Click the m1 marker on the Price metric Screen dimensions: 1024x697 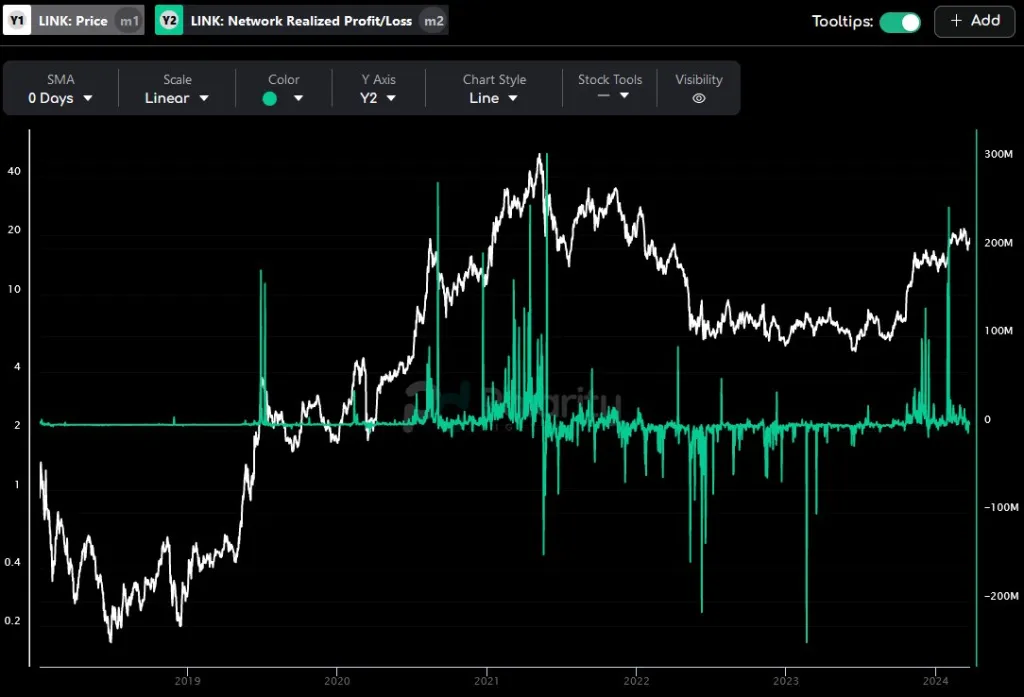point(129,21)
